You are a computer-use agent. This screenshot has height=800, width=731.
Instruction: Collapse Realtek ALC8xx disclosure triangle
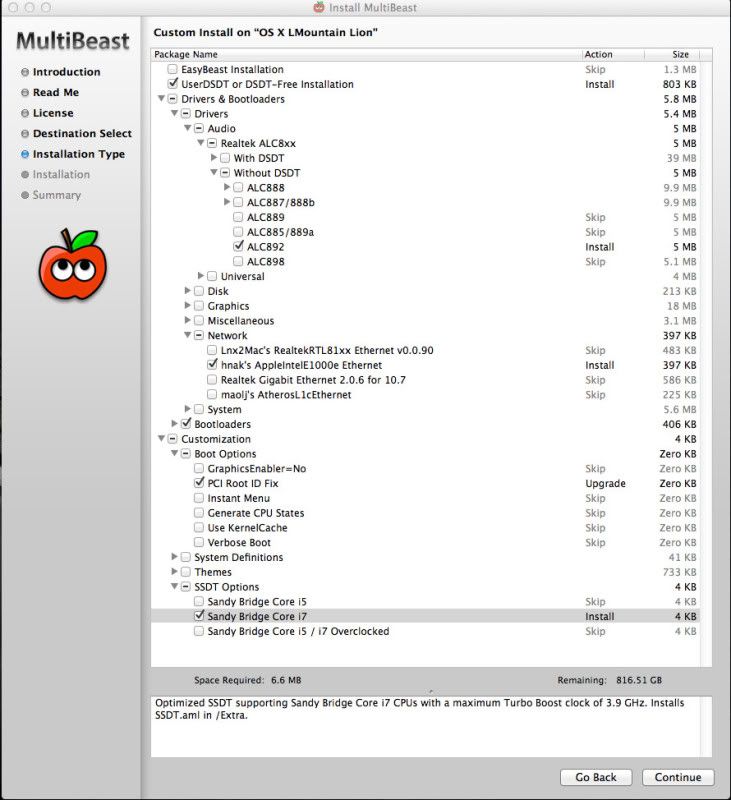[x=201, y=142]
